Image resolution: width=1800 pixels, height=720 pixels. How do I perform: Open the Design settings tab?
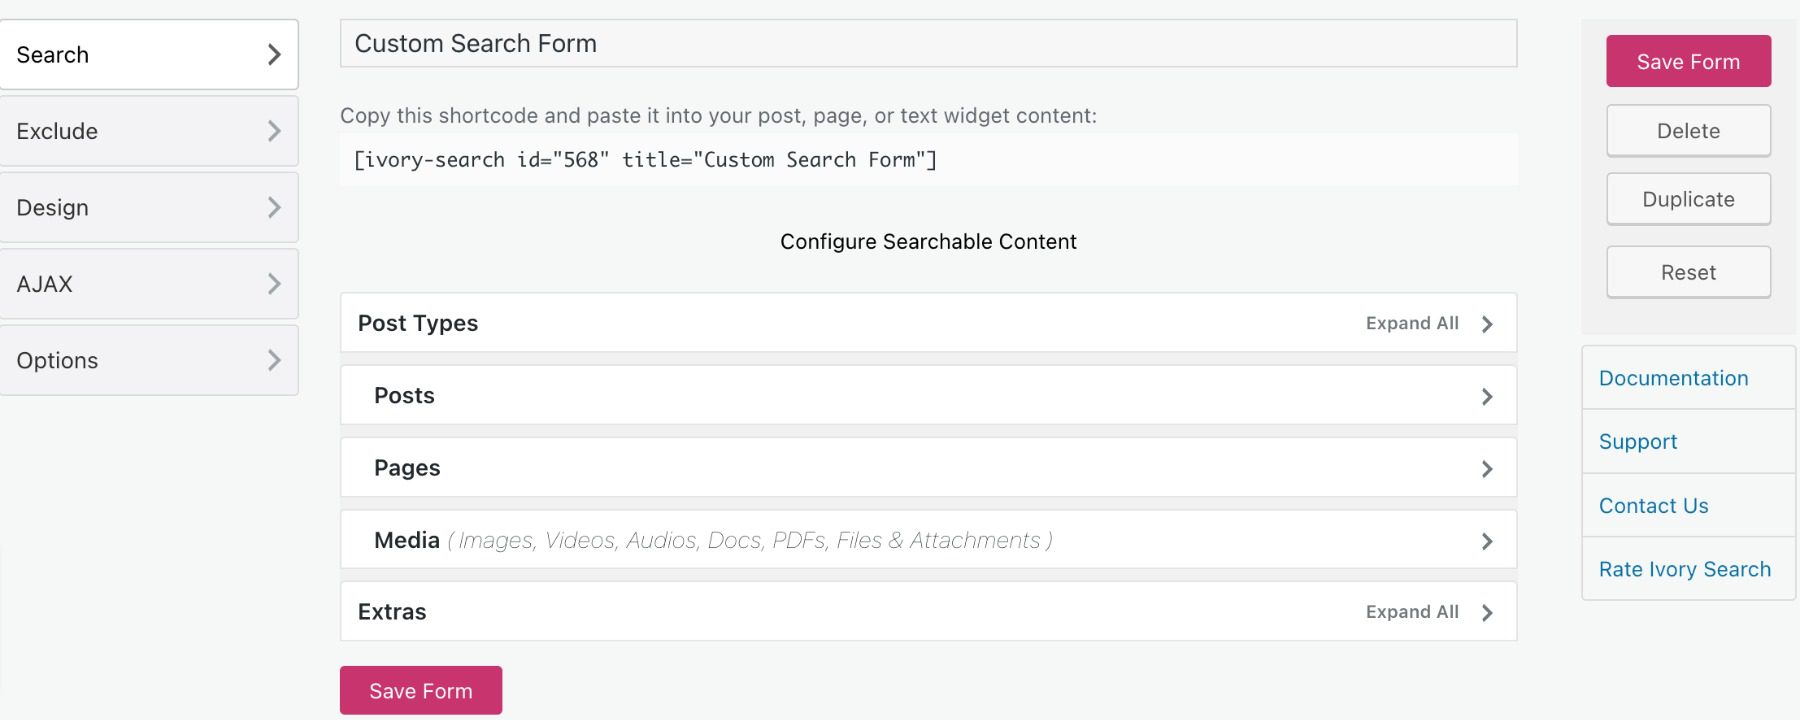[x=52, y=207]
